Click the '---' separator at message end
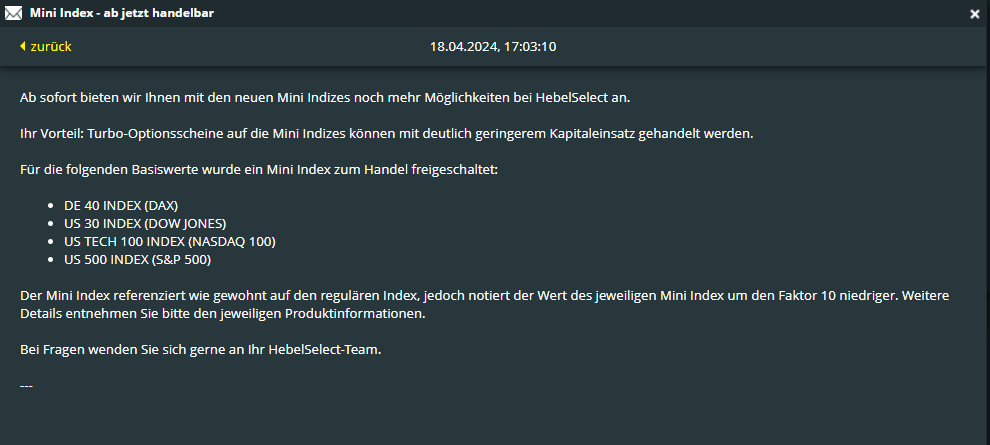Image resolution: width=990 pixels, height=445 pixels. tap(27, 384)
